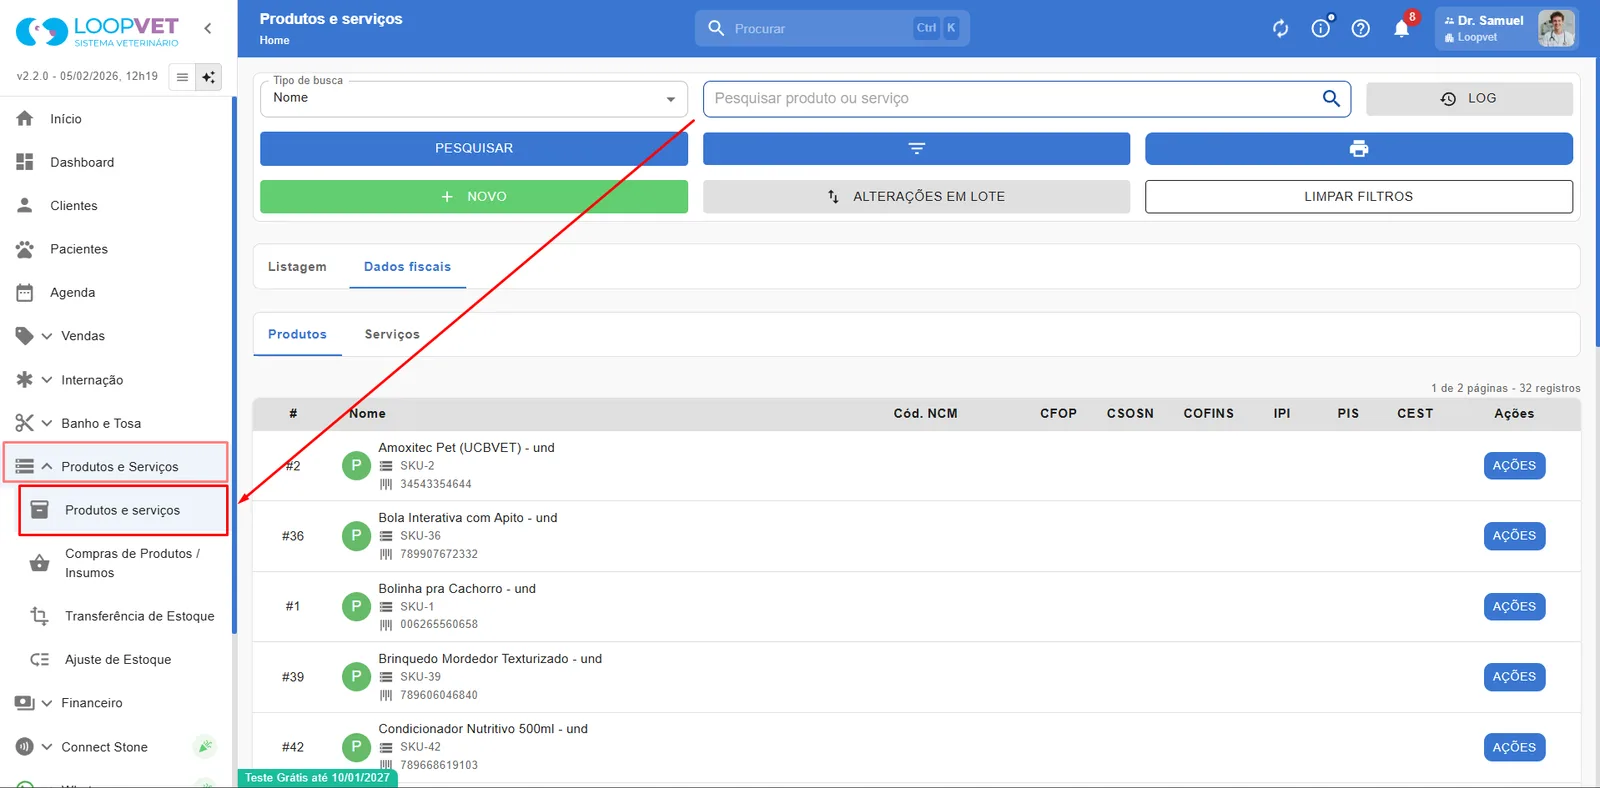Click AÇÕES for Bolinha pra Cachorro
Viewport: 1600px width, 788px height.
[x=1514, y=606]
